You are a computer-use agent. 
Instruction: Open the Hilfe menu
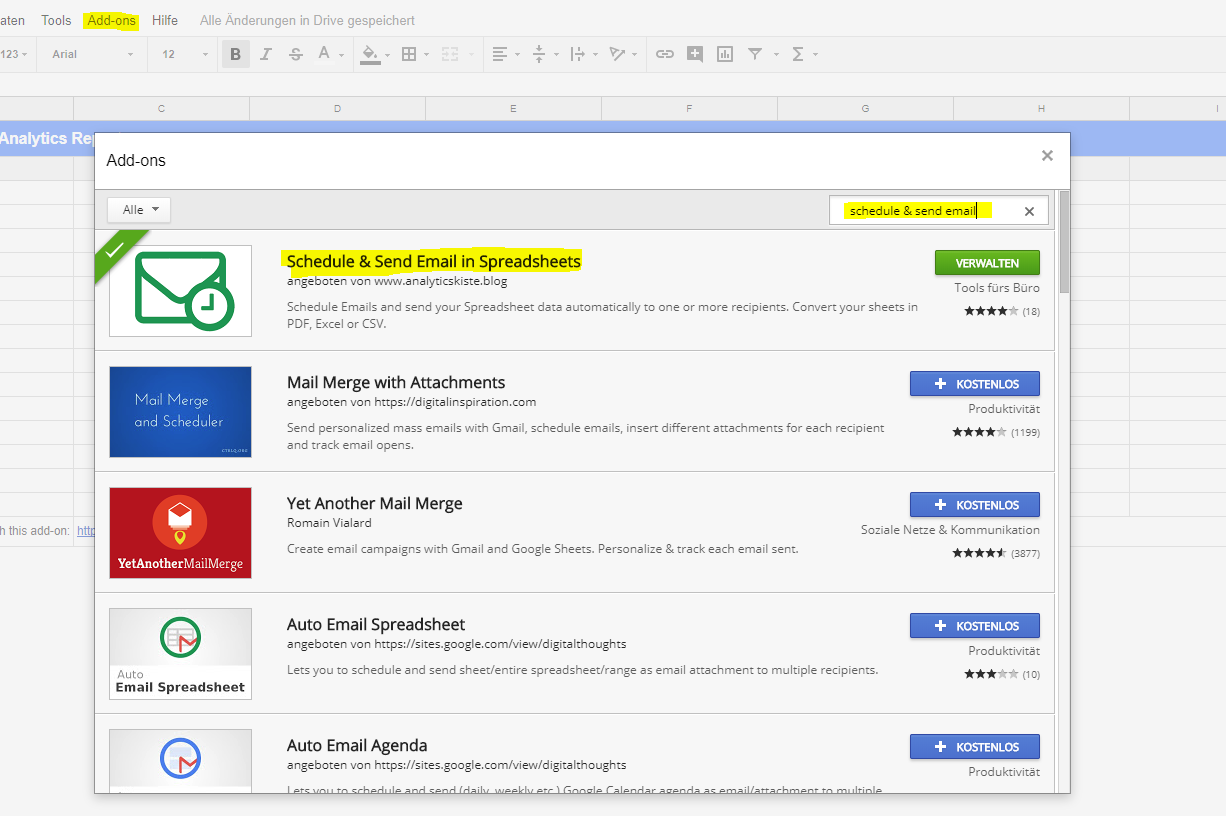[165, 20]
